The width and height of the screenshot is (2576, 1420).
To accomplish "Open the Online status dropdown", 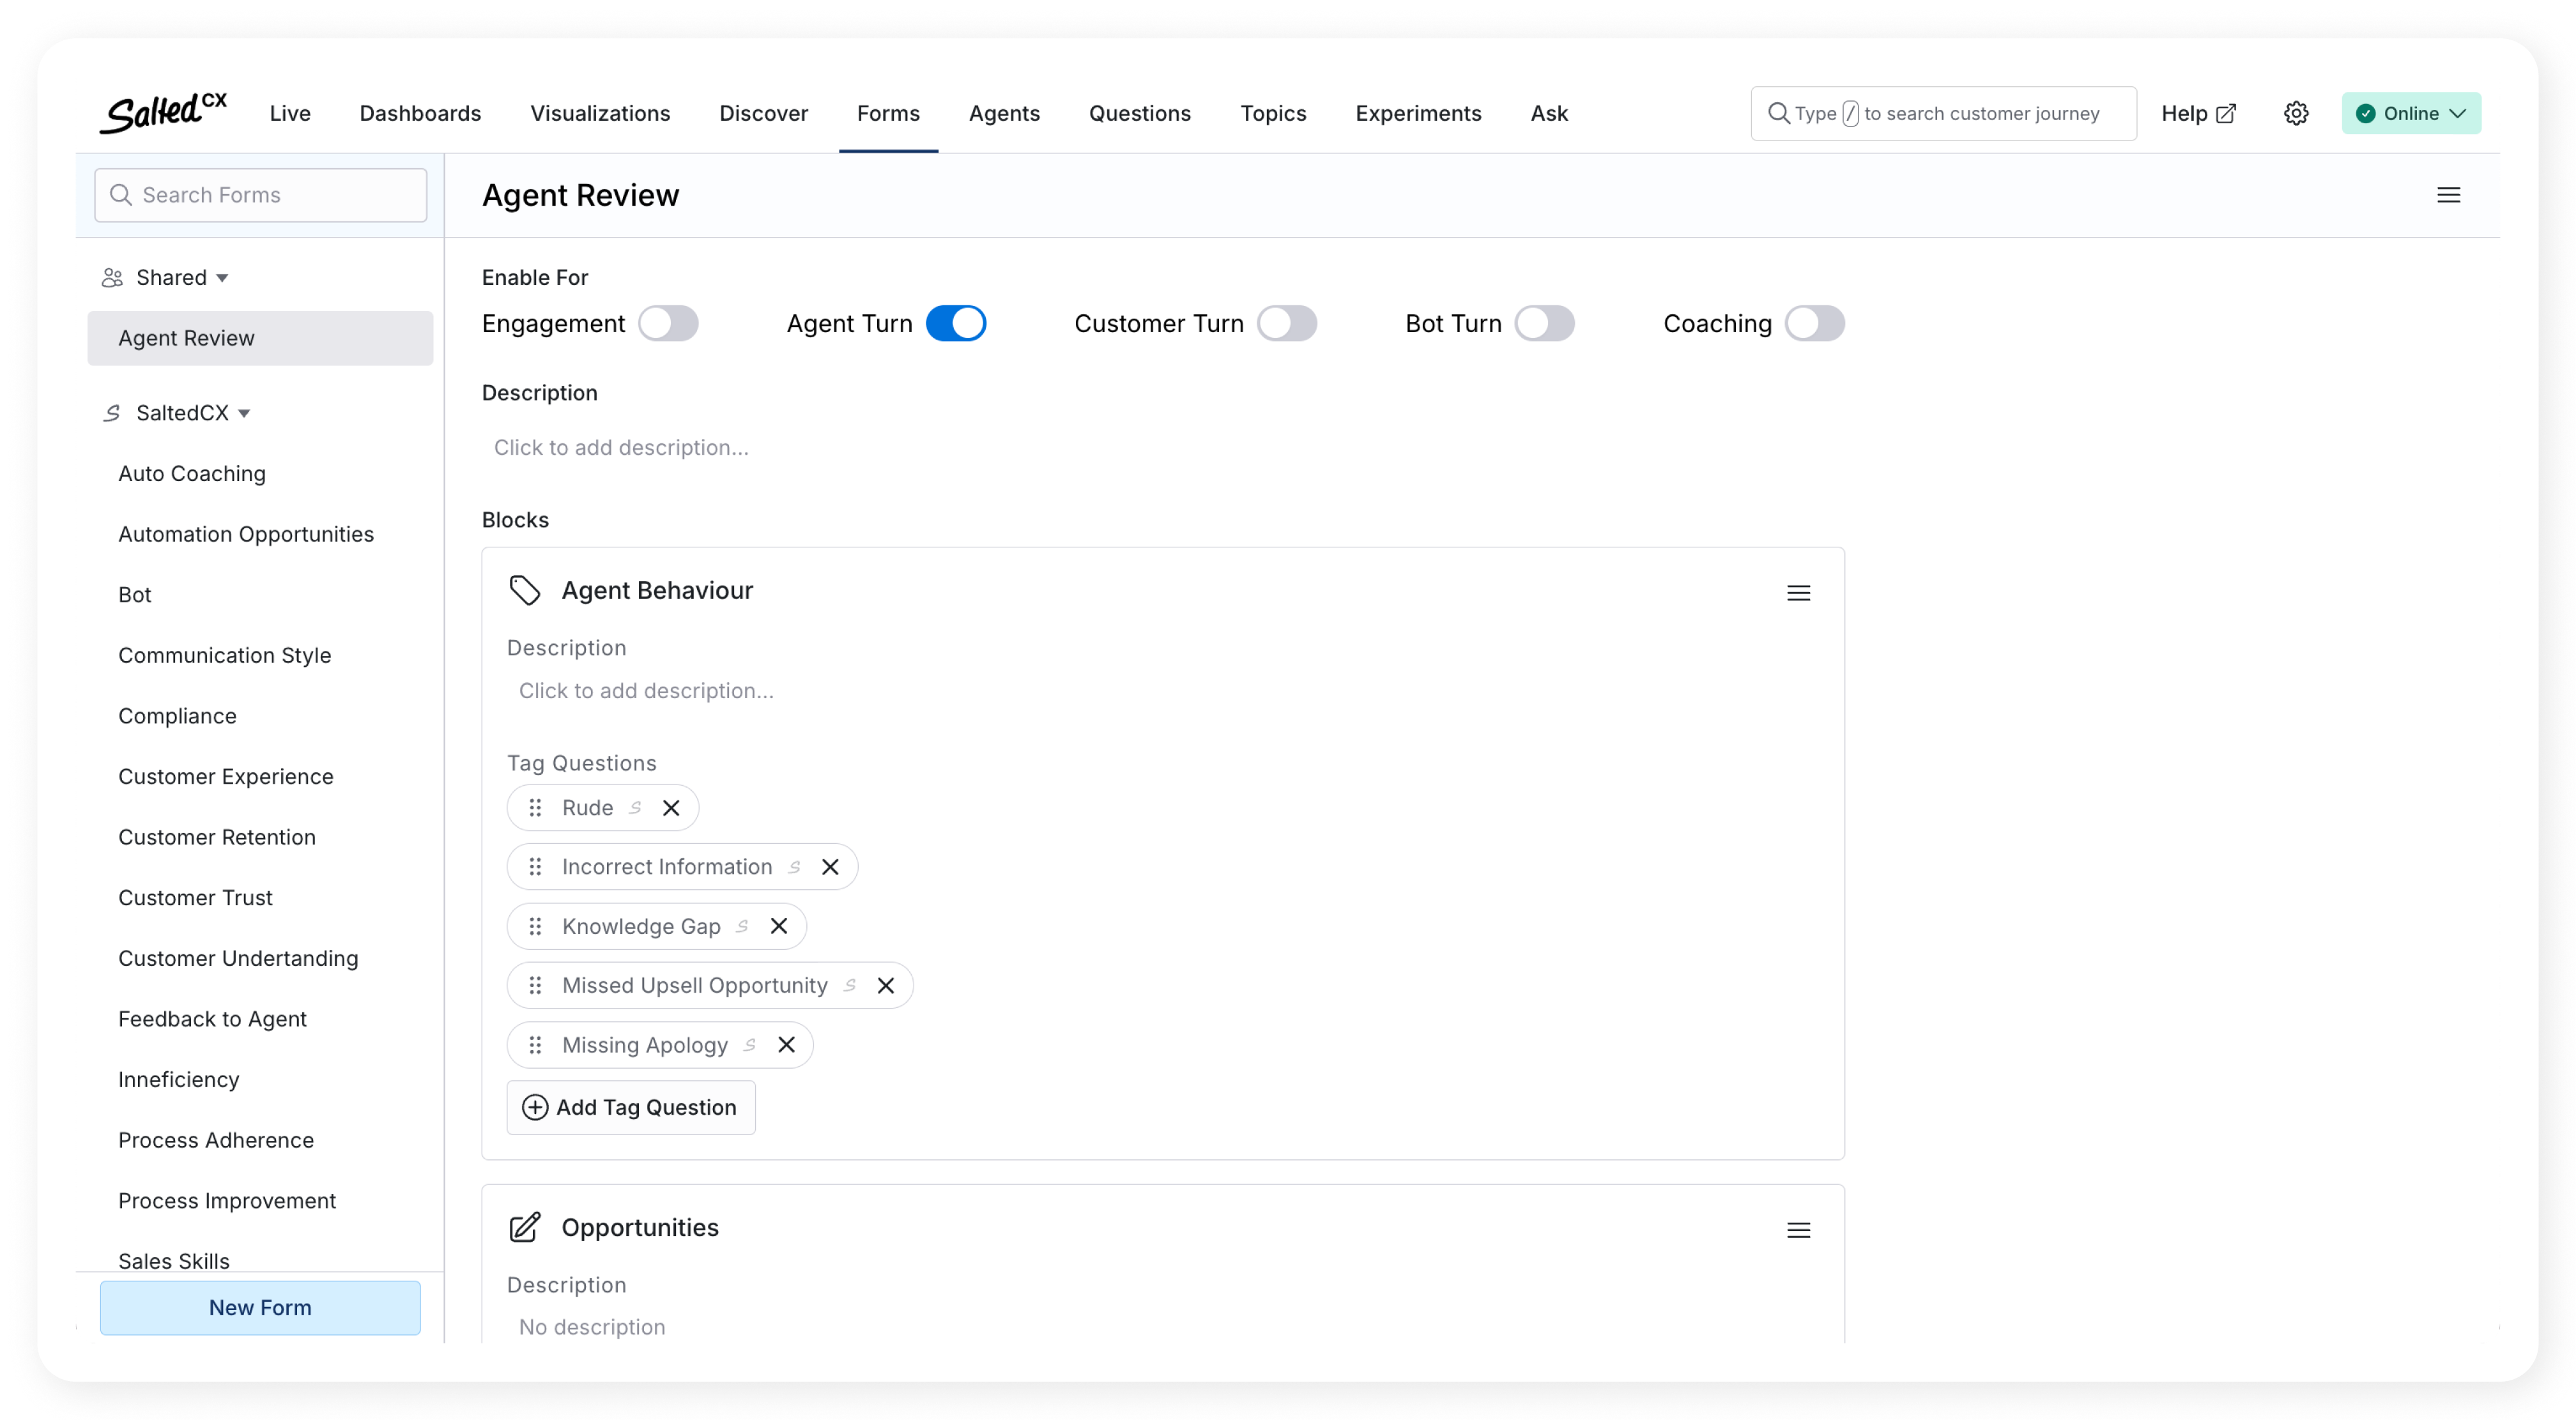I will pos(2410,113).
